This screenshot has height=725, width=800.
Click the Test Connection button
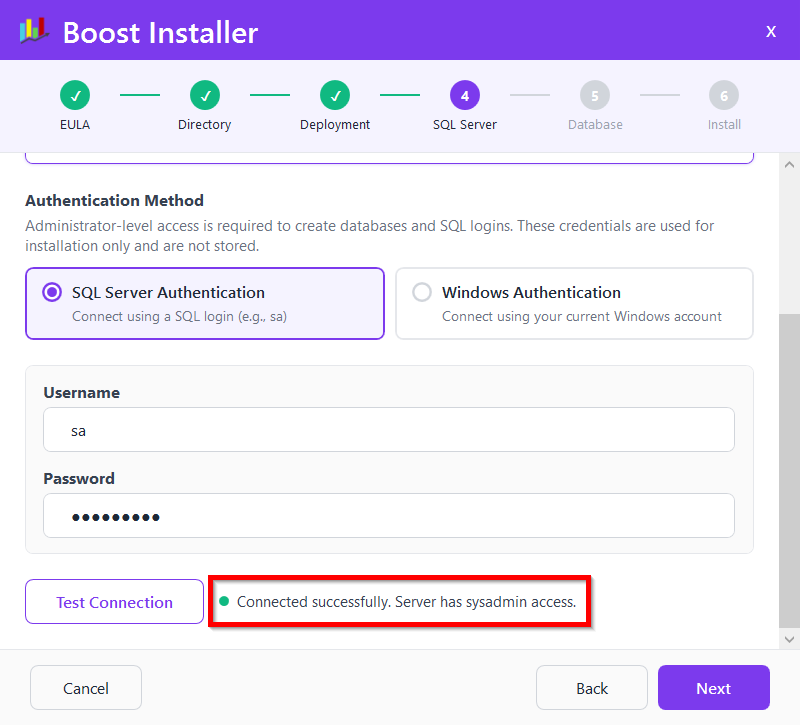pos(114,602)
